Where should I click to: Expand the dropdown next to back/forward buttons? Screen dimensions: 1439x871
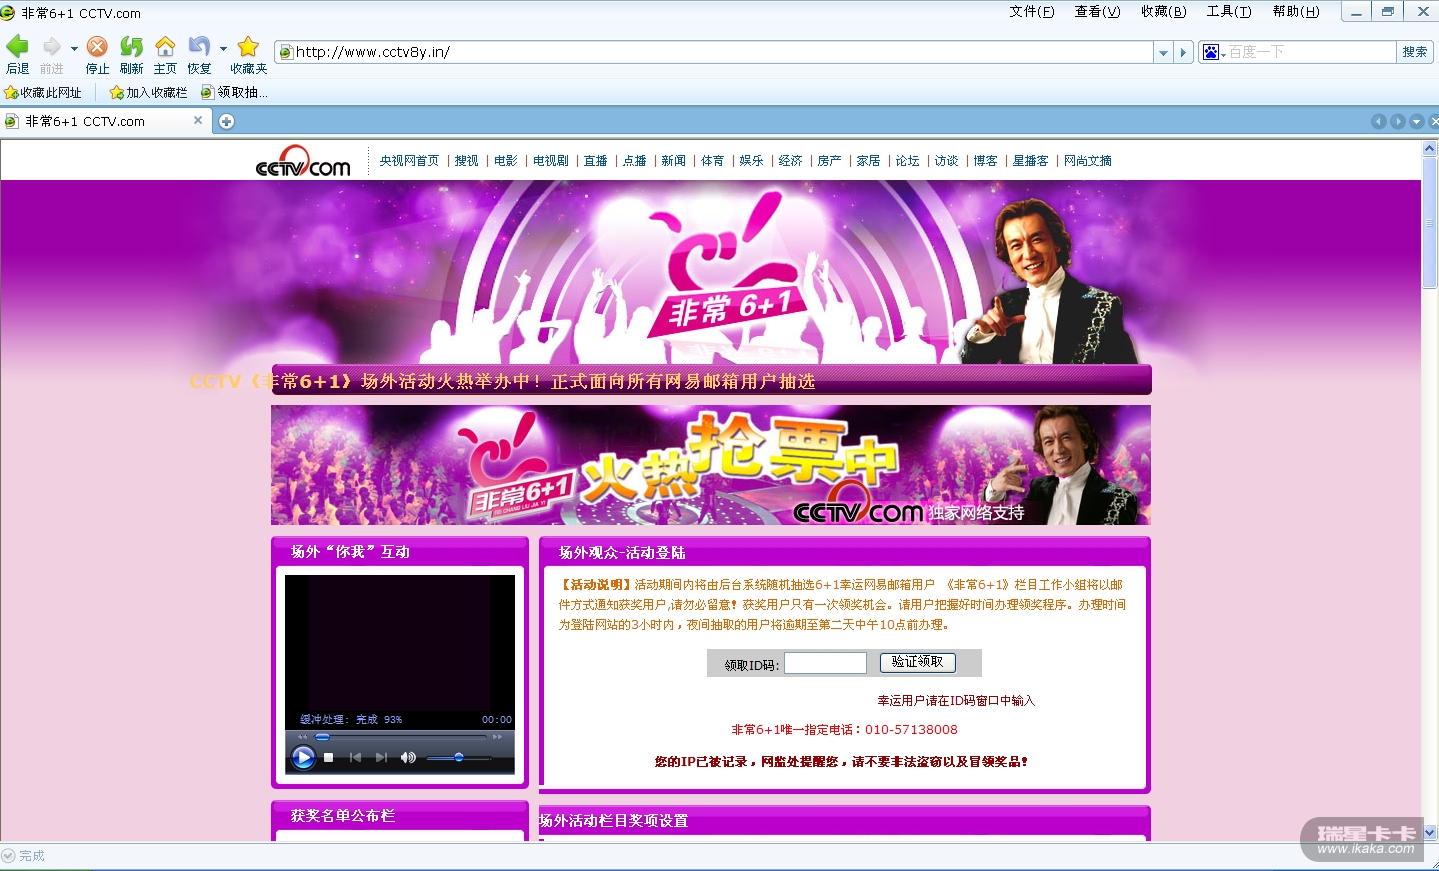(x=74, y=48)
